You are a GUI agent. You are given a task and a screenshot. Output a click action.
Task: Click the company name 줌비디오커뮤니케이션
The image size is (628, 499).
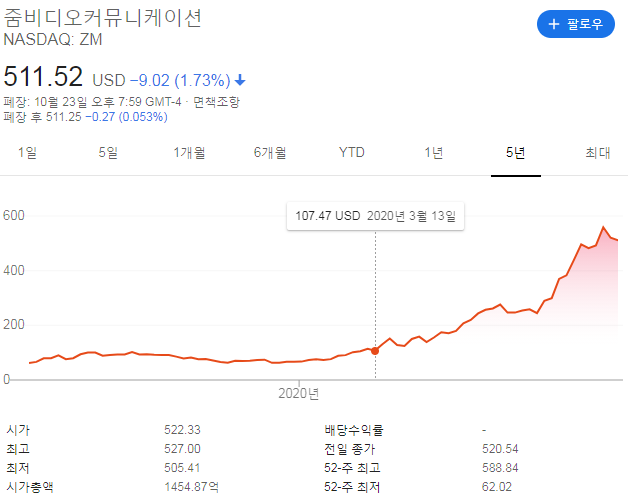click(x=103, y=18)
